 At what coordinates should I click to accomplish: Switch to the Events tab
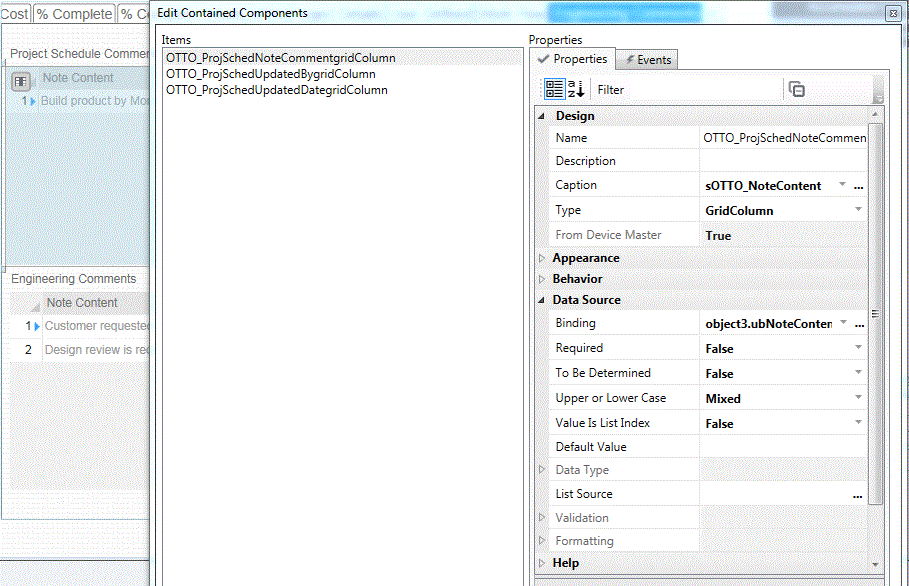coord(645,58)
